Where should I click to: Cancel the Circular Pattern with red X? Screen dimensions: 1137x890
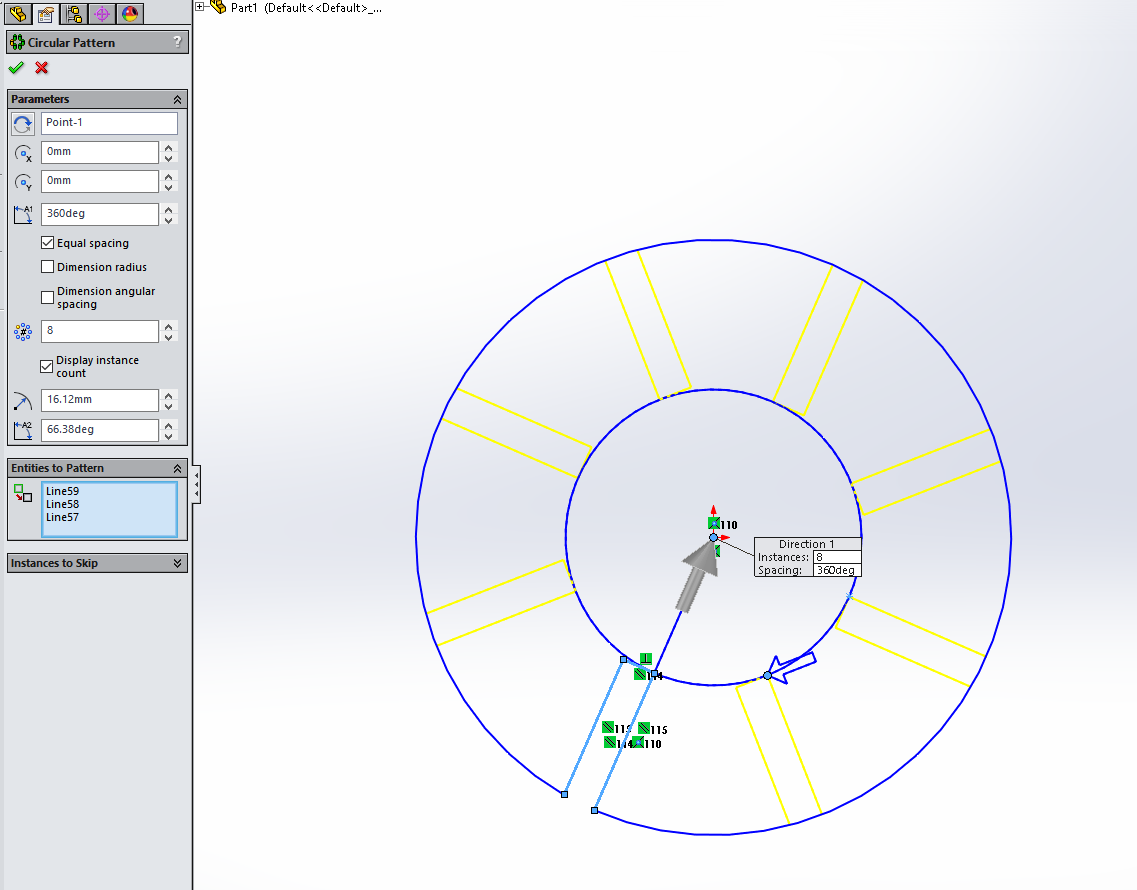click(x=42, y=67)
